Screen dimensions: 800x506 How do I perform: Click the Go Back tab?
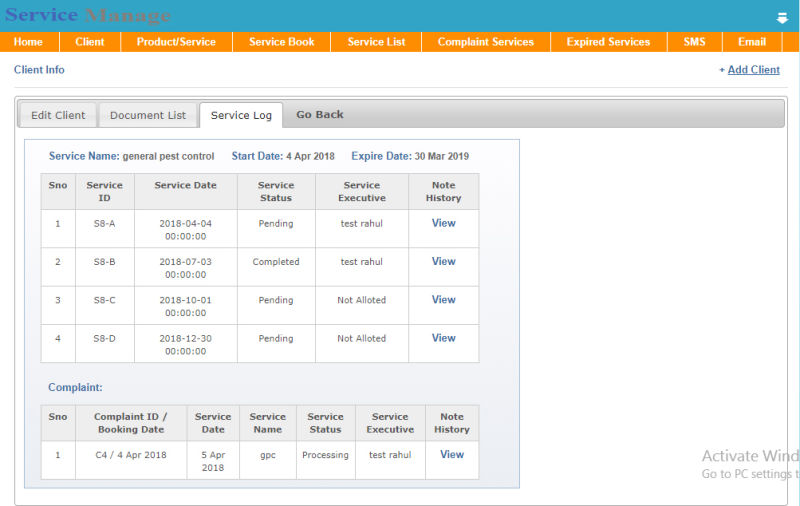320,115
